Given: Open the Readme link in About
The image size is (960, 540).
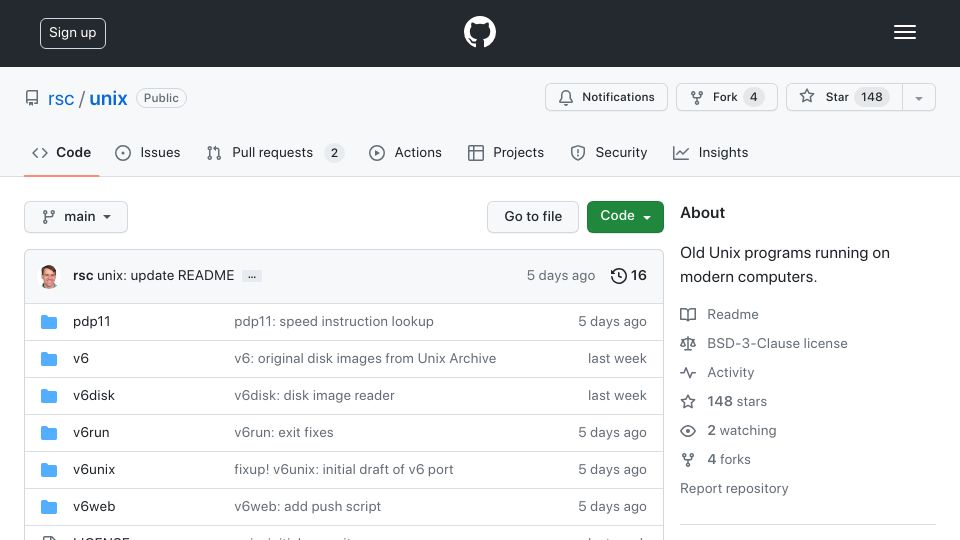Looking at the screenshot, I should click(732, 315).
